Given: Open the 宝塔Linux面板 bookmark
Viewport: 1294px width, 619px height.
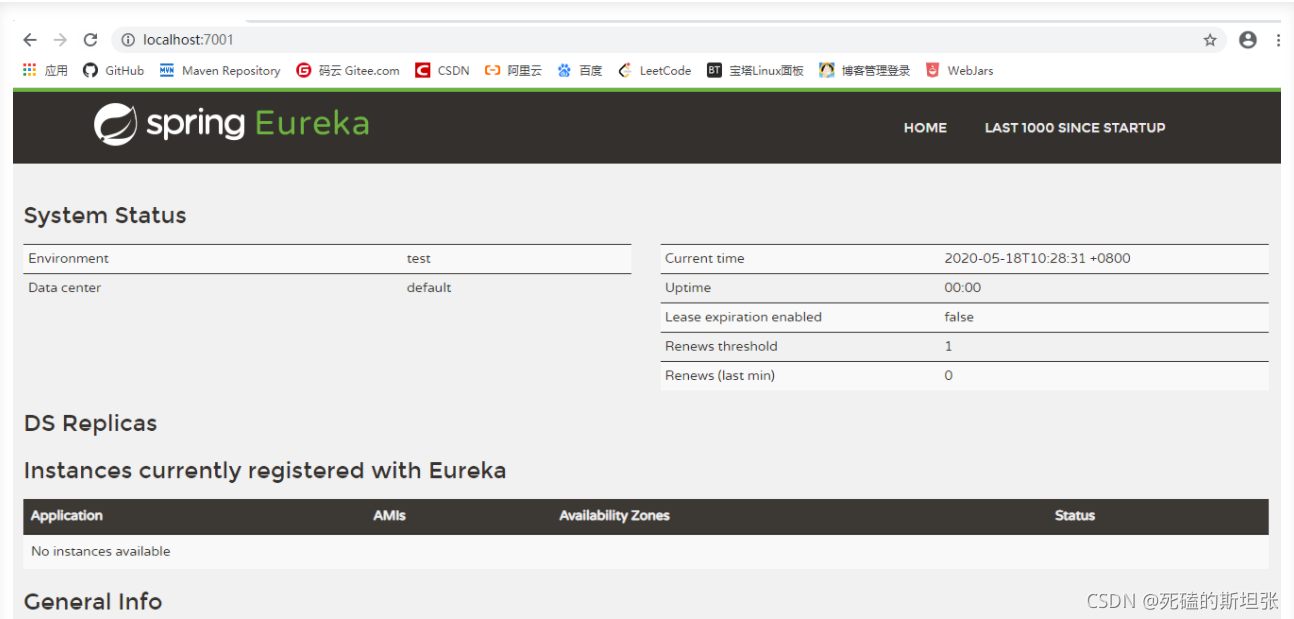Looking at the screenshot, I should [x=755, y=70].
